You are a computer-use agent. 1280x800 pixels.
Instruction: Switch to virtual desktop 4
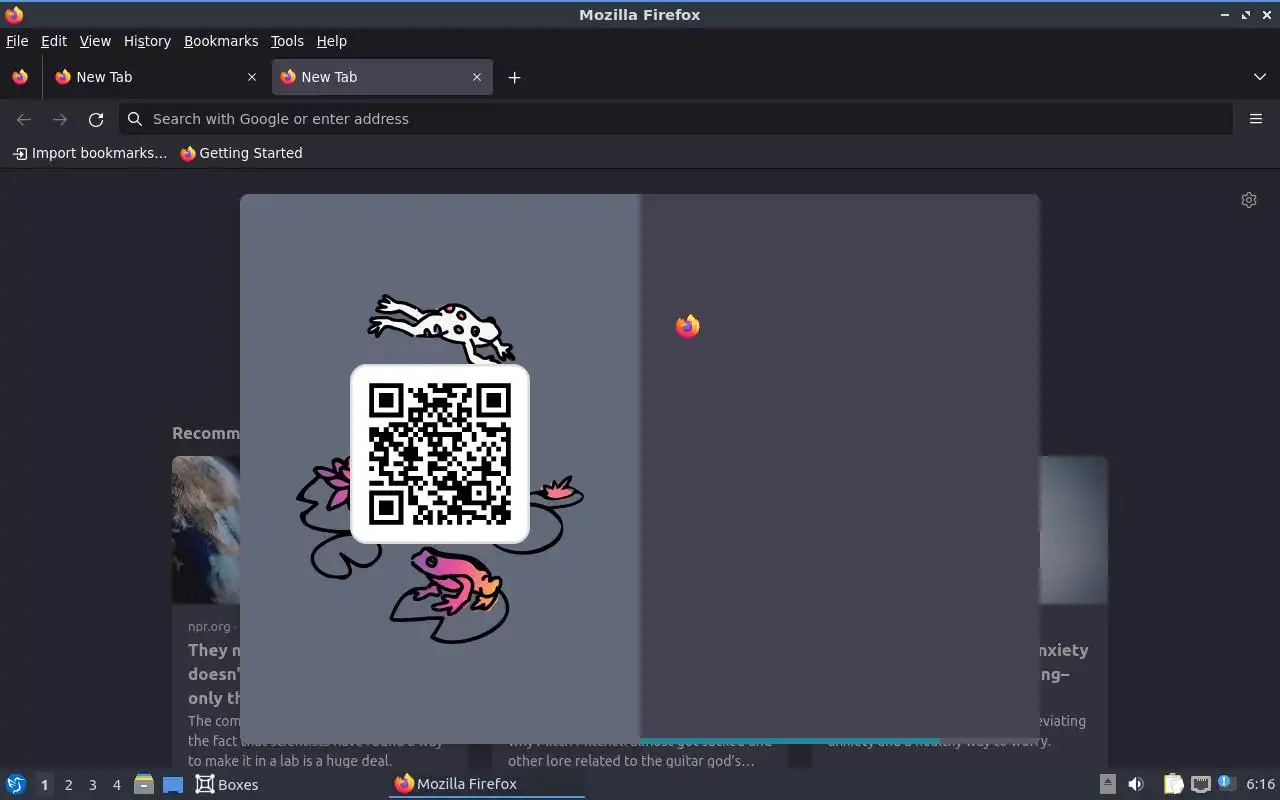click(x=116, y=785)
